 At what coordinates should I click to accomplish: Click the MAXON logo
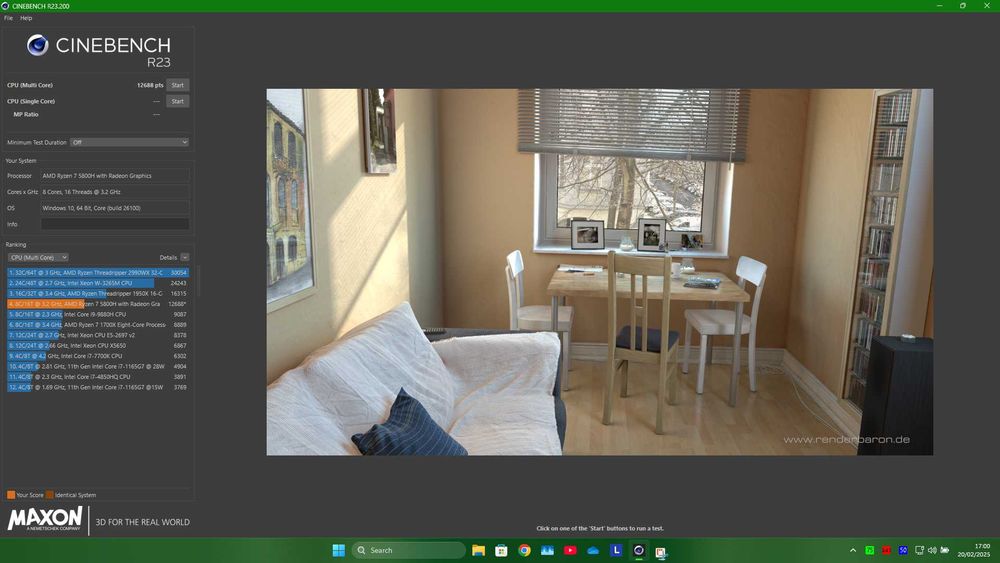pos(45,519)
